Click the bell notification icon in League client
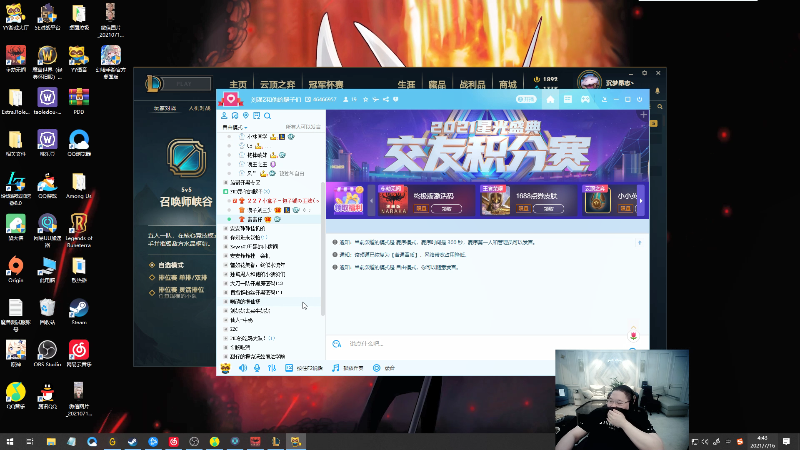 (x=657, y=91)
